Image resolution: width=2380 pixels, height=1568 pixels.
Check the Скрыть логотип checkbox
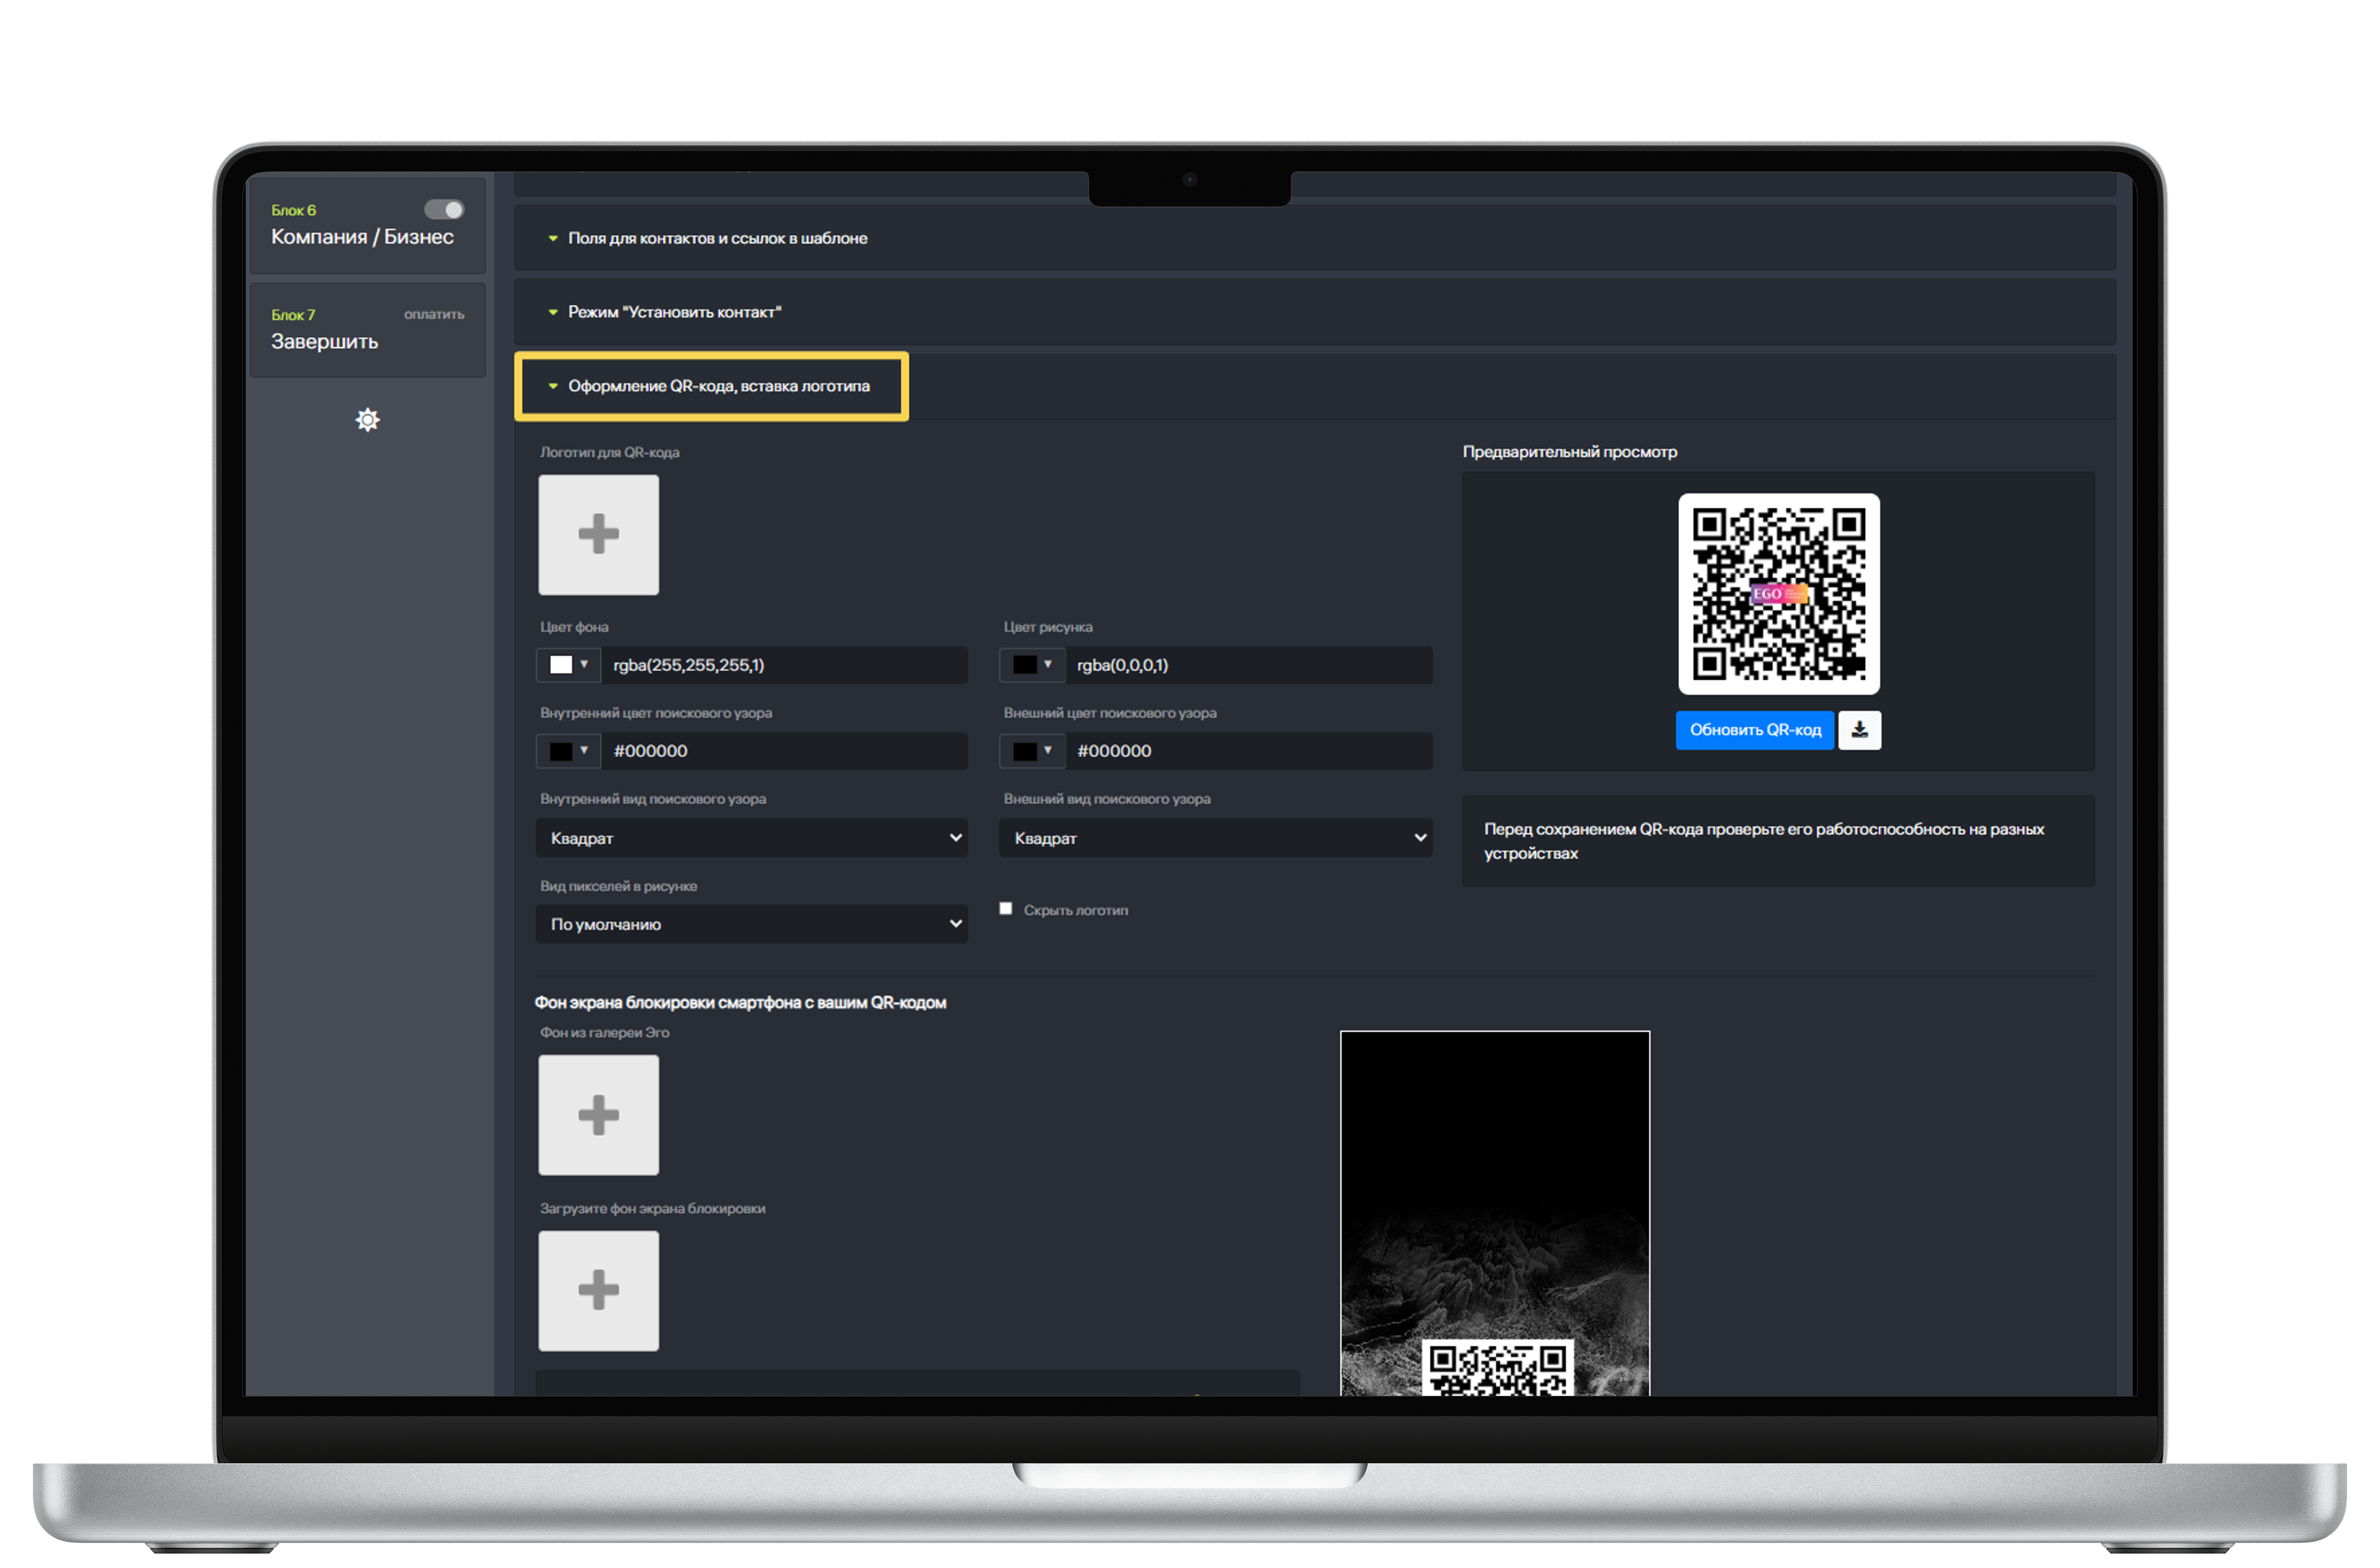click(x=1005, y=908)
